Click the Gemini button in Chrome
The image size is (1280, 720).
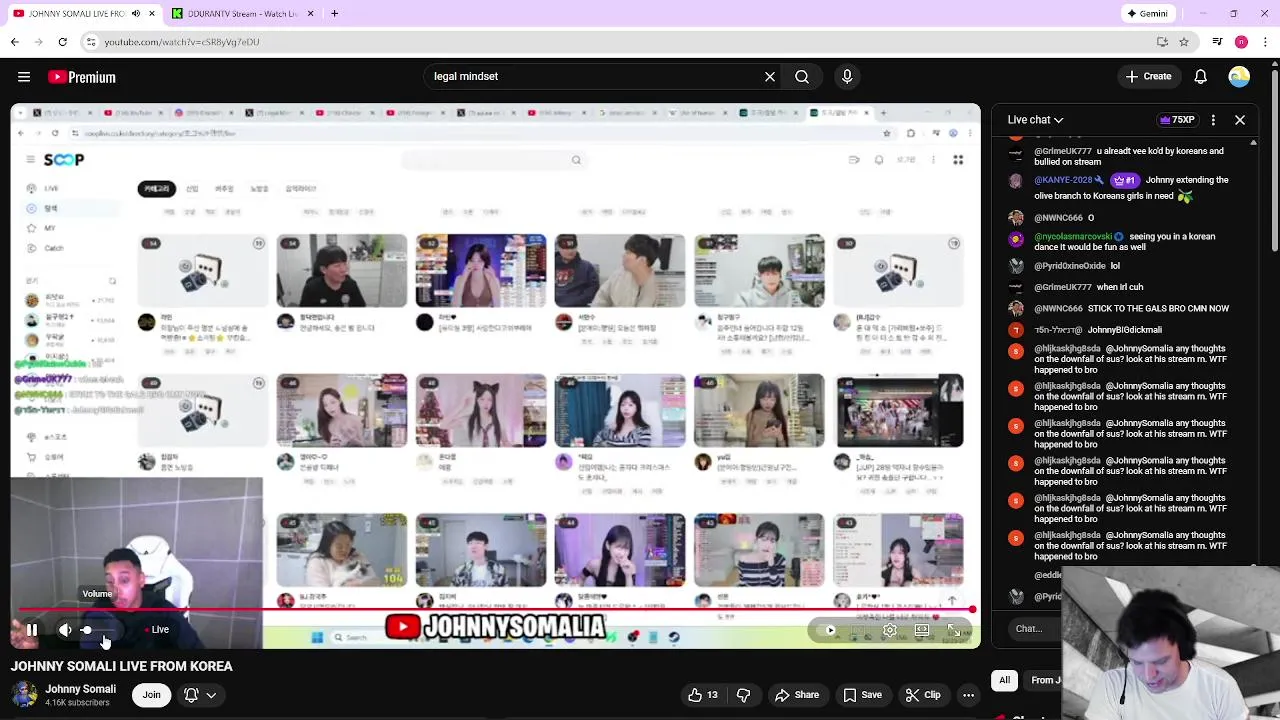tap(1147, 13)
